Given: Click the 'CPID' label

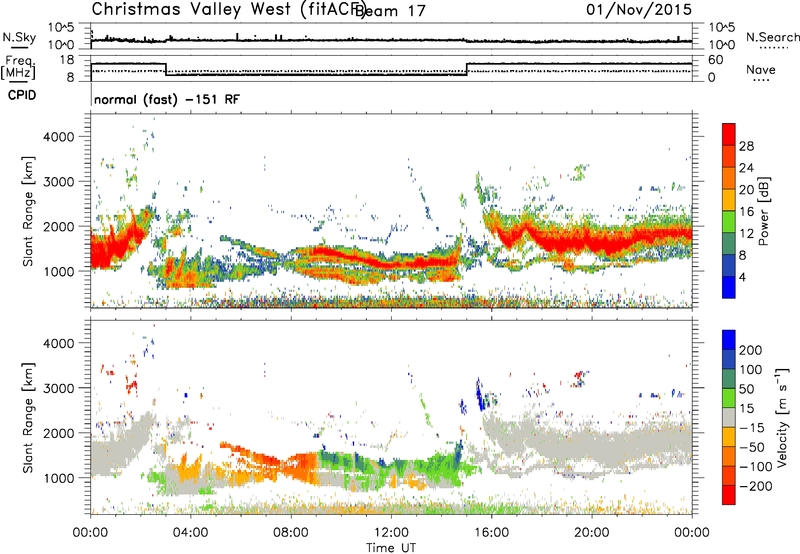Looking at the screenshot, I should [x=22, y=95].
